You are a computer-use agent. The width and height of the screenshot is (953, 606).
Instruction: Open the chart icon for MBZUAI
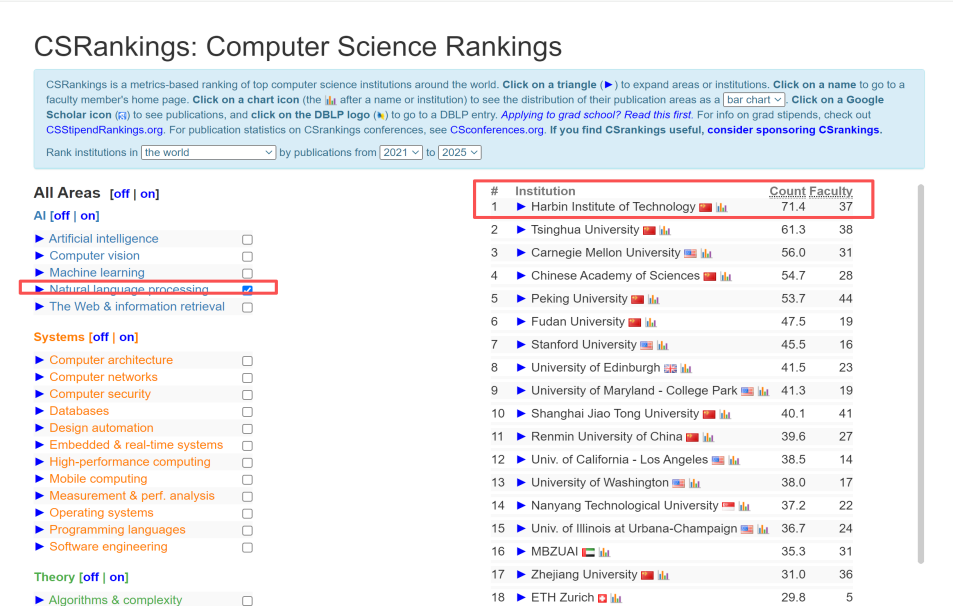604,552
